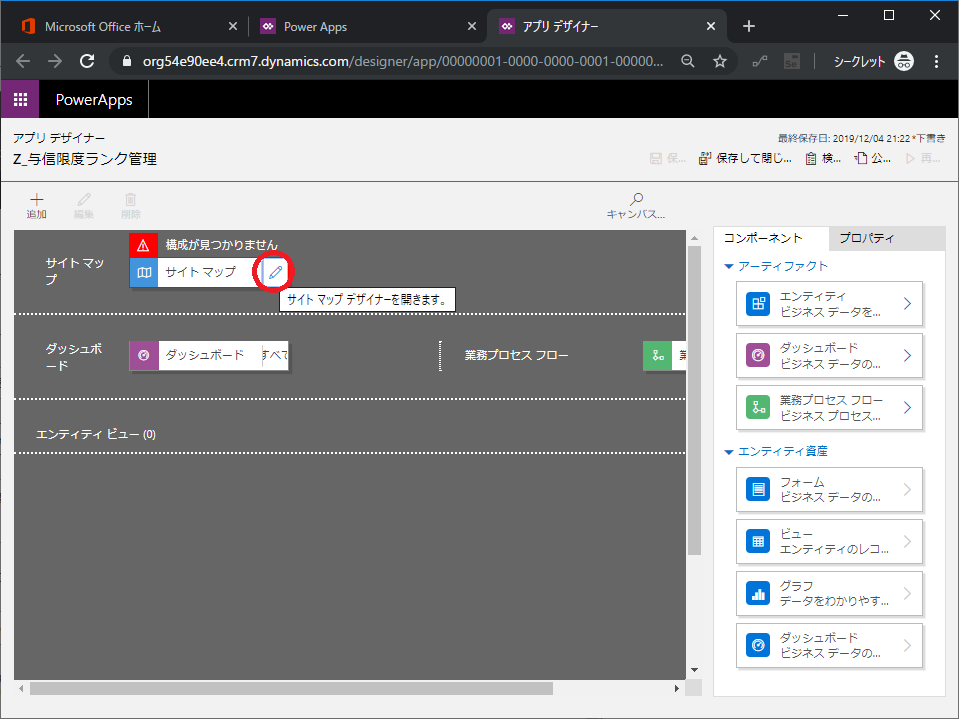Select the アプリ デザイナー browser tab
Screen dimensions: 959x719
click(x=605, y=26)
